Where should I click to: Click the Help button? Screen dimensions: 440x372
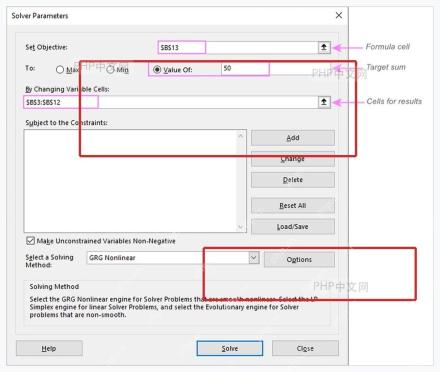tap(49, 348)
